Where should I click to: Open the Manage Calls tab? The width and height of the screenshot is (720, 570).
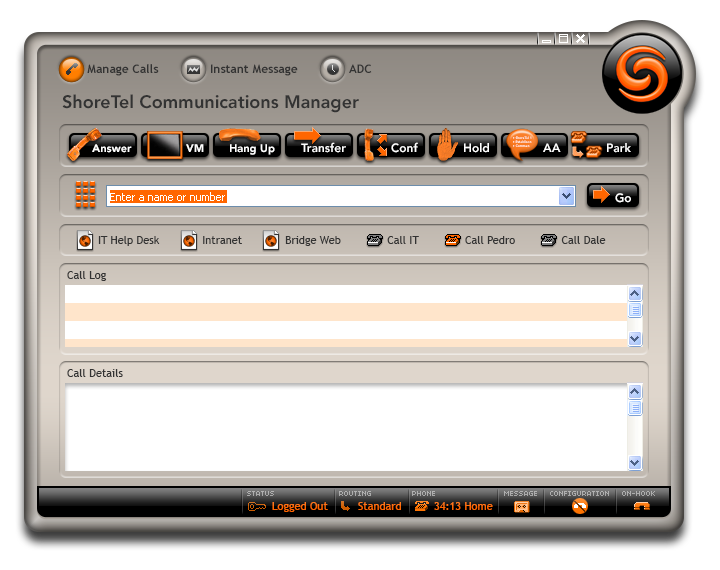[109, 69]
